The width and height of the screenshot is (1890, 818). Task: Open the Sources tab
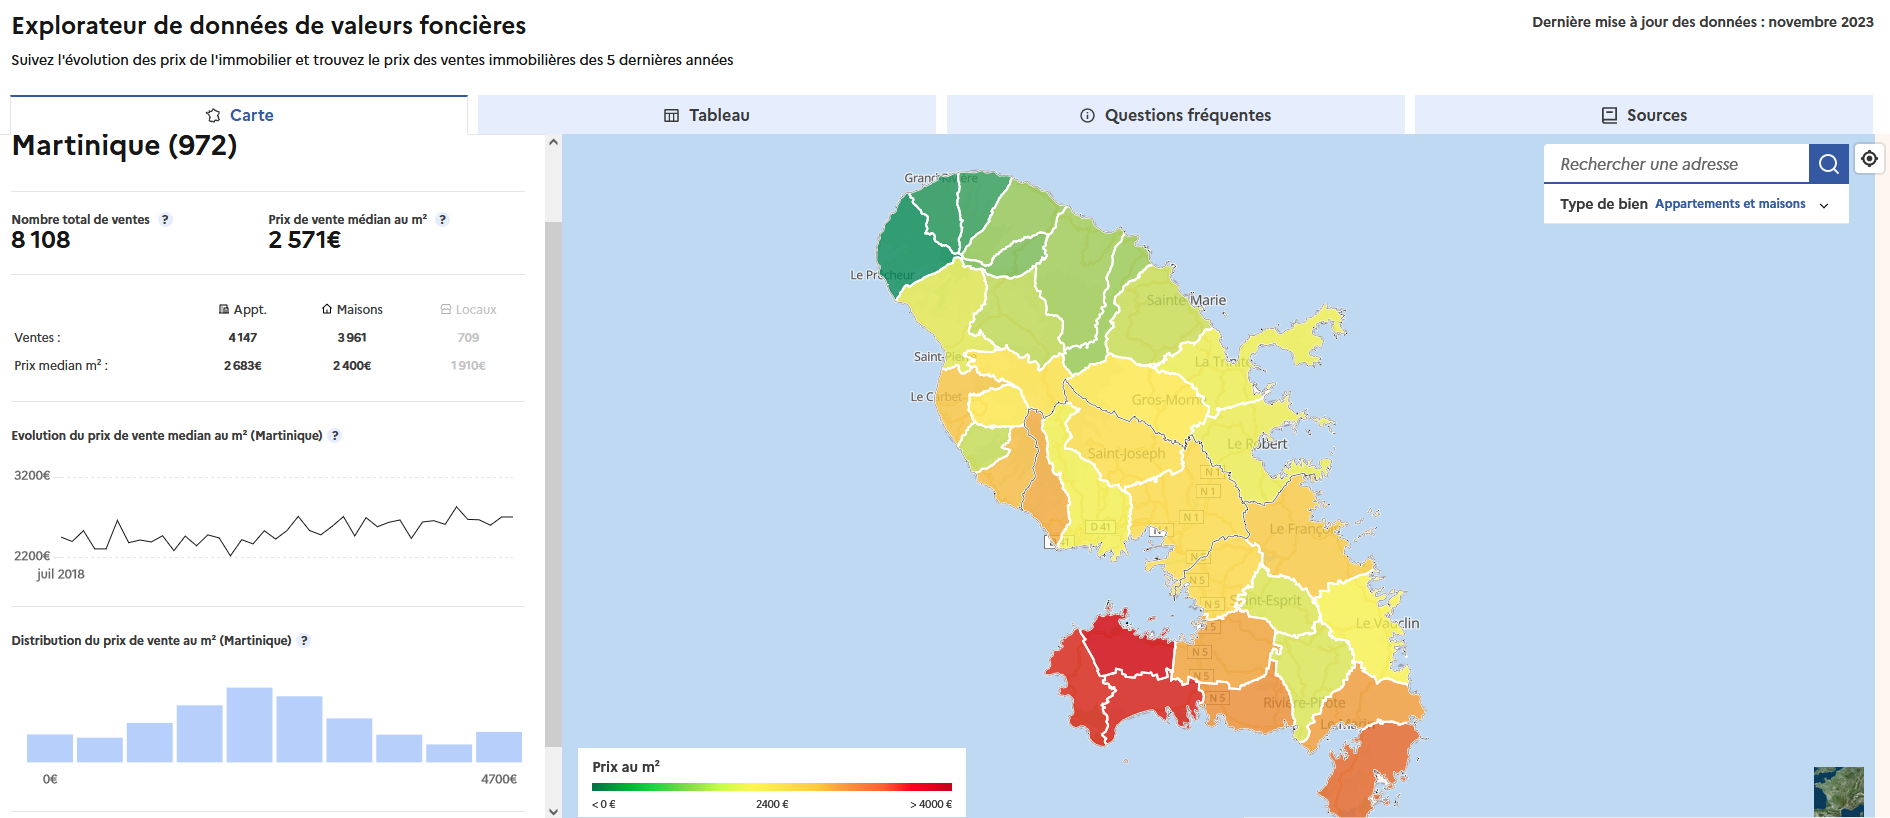[1644, 115]
